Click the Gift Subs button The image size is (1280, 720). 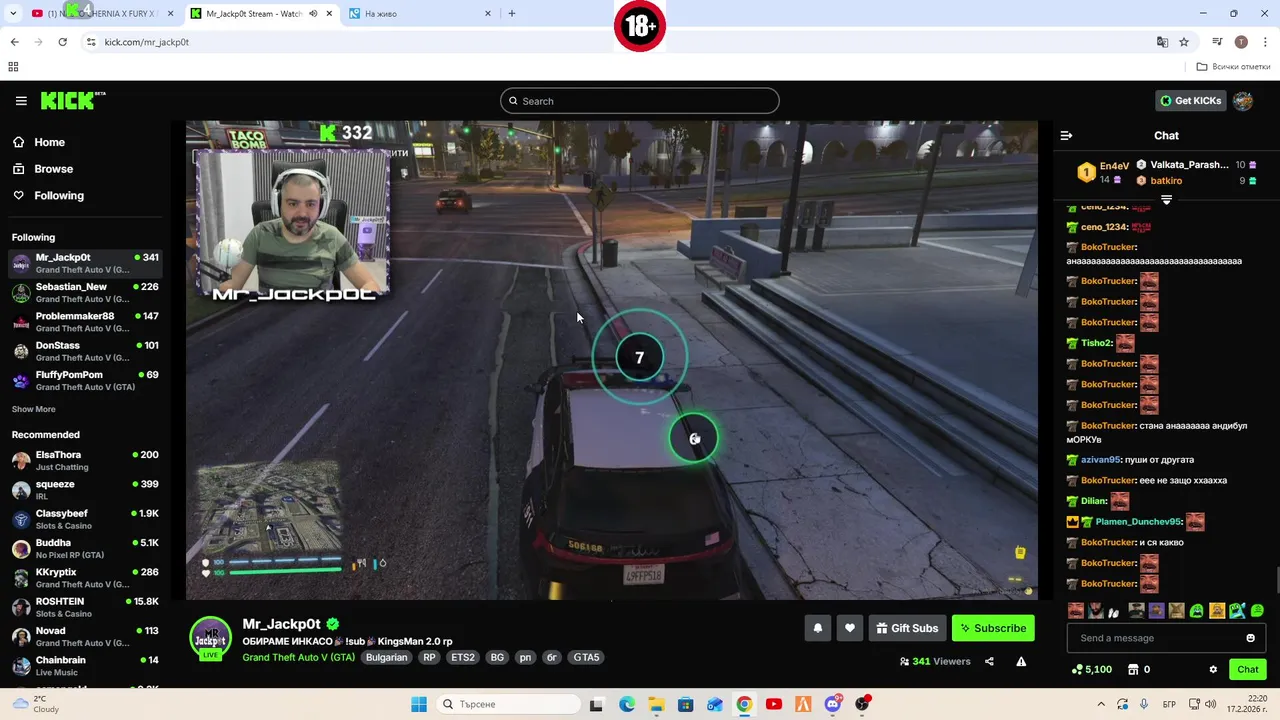coord(907,628)
